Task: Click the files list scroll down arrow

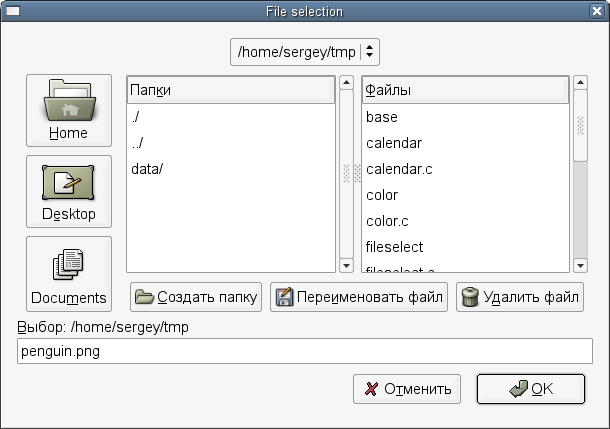Action: (580, 266)
